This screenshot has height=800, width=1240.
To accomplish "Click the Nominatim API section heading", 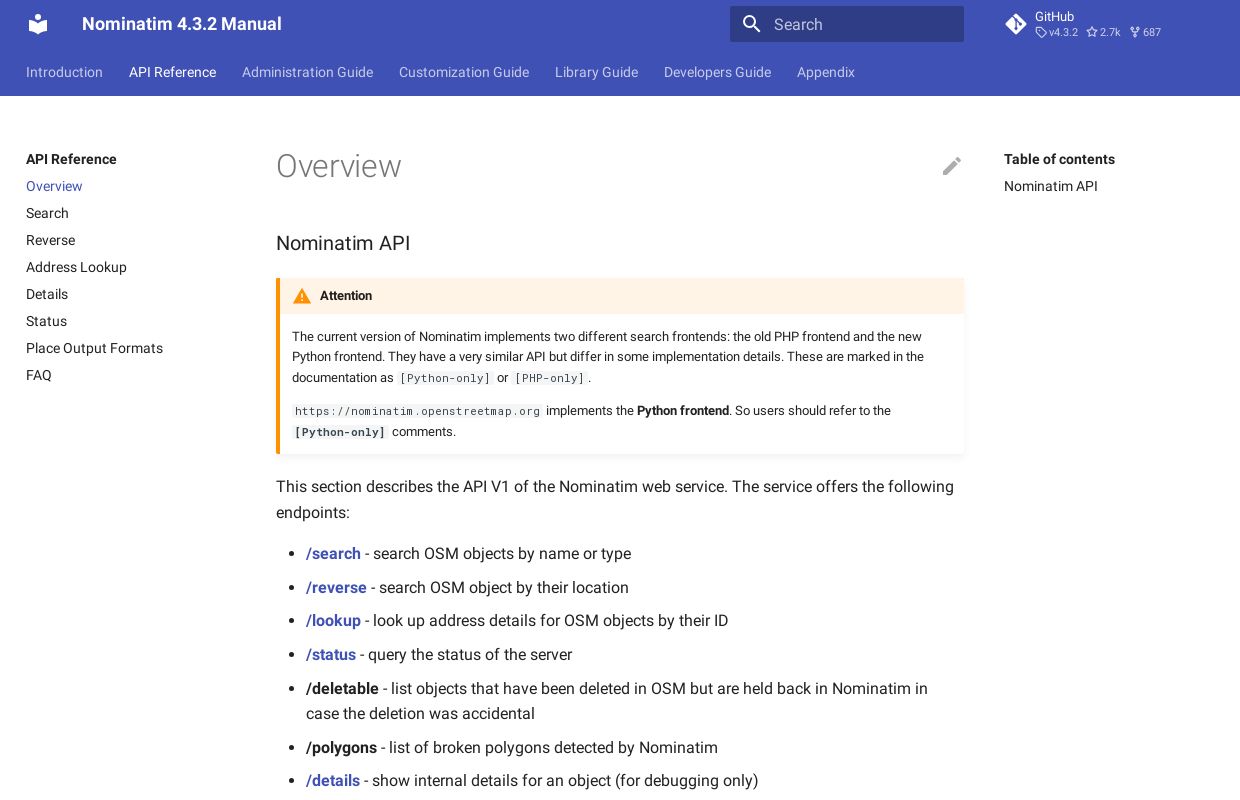I will 343,243.
